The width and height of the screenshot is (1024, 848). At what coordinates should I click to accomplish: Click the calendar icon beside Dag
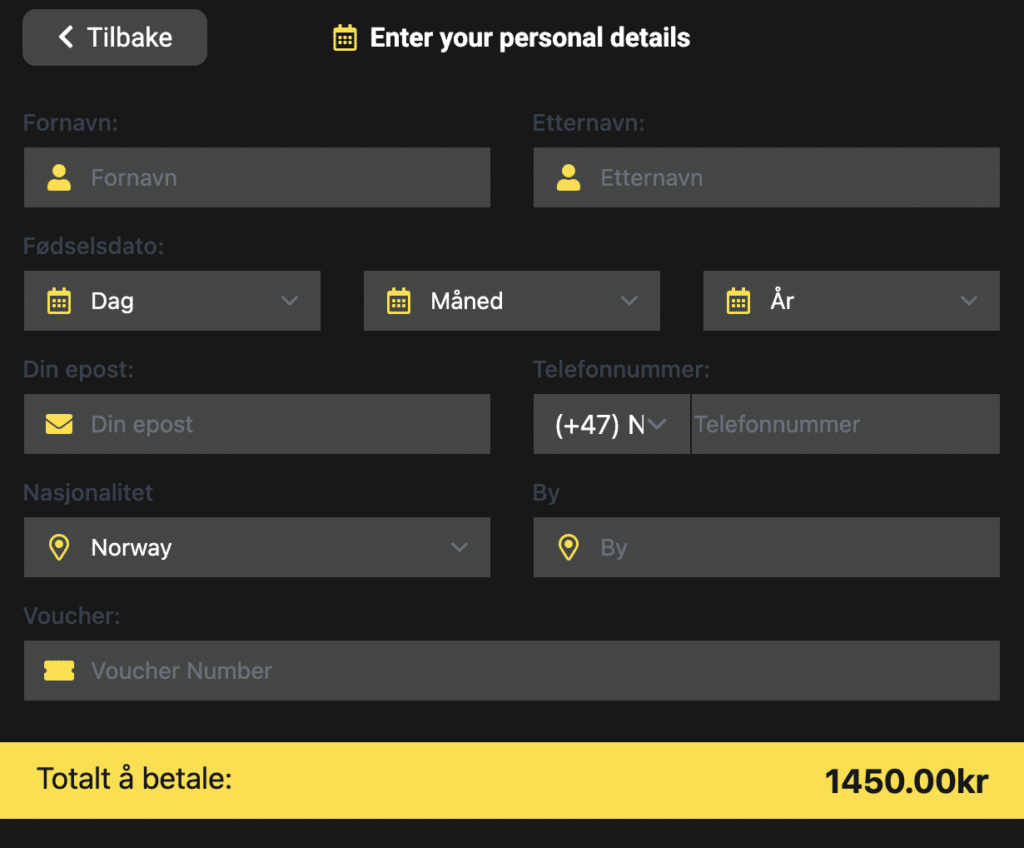click(59, 301)
